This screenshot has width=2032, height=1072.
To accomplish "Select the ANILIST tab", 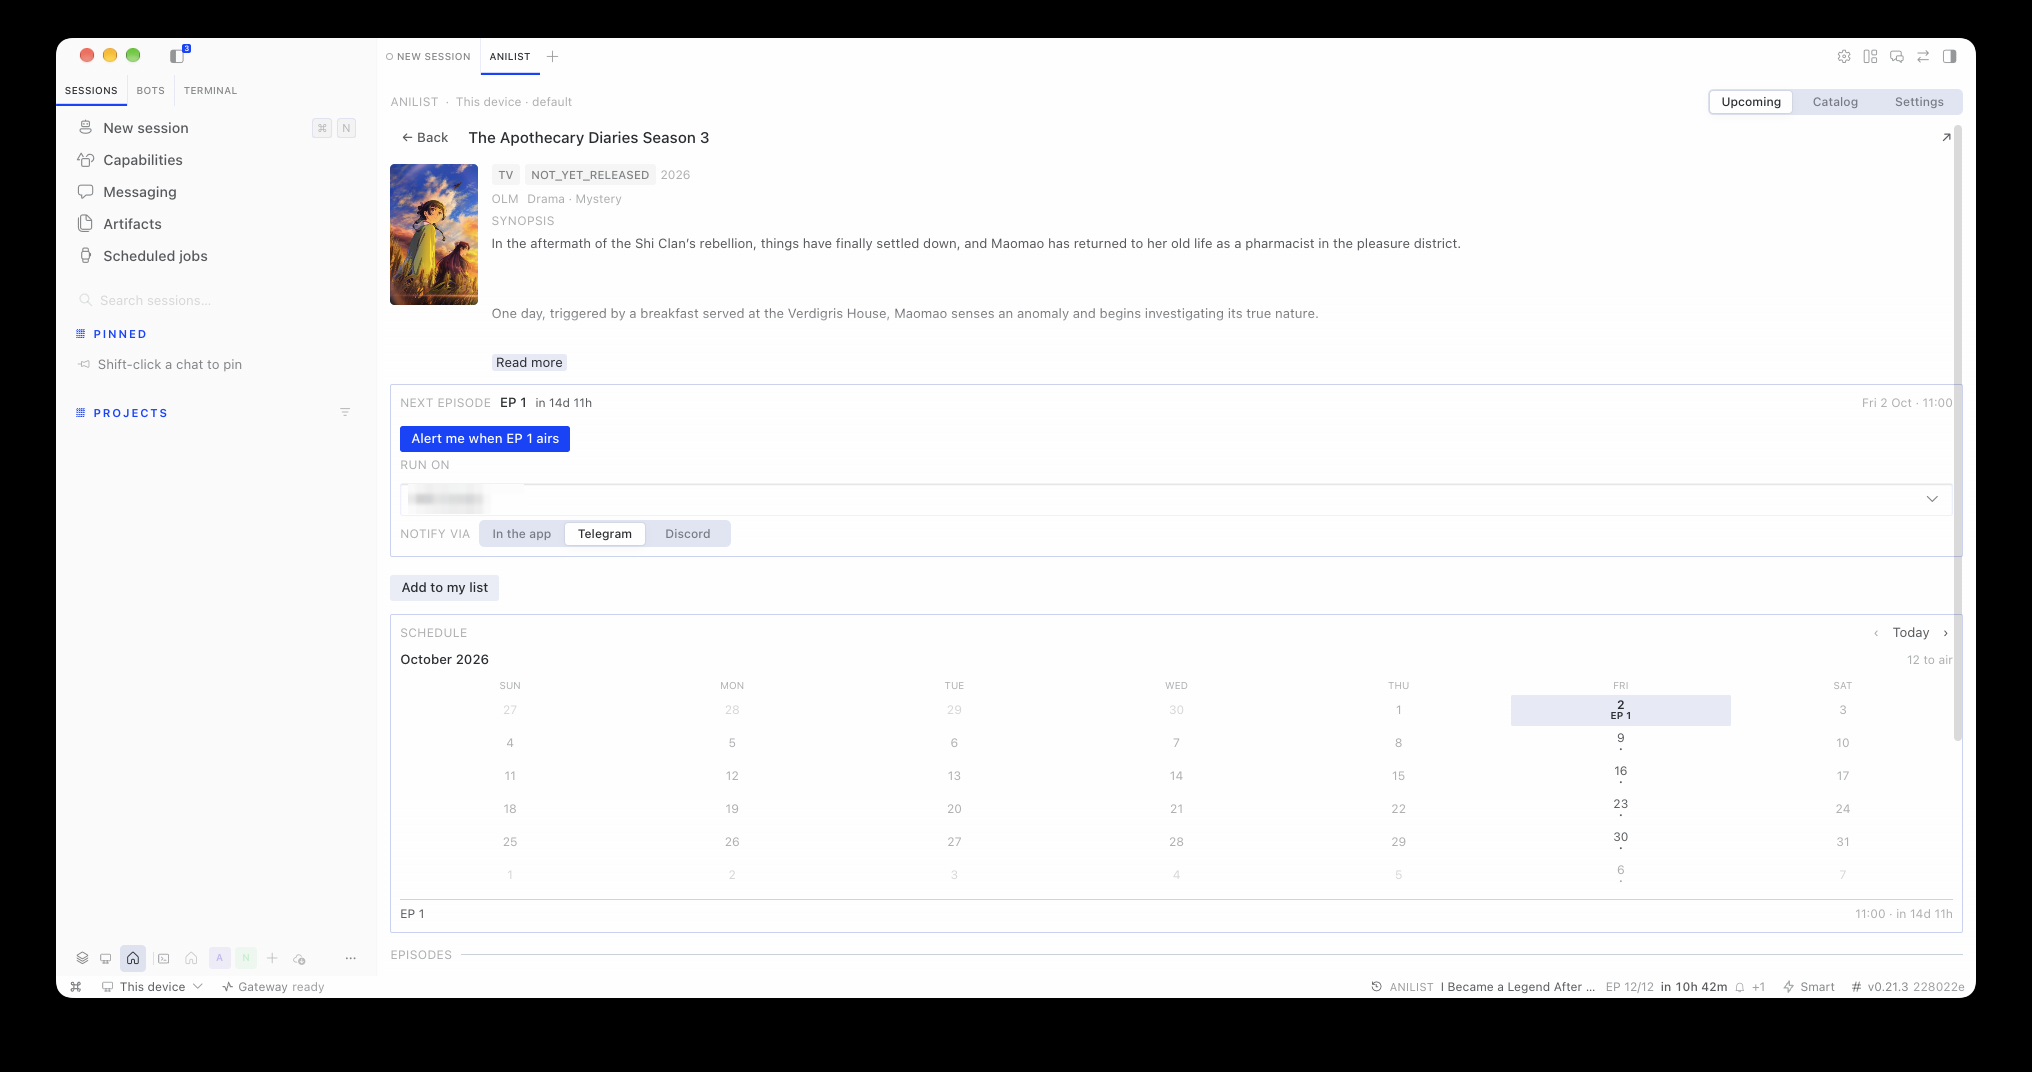I will point(510,57).
